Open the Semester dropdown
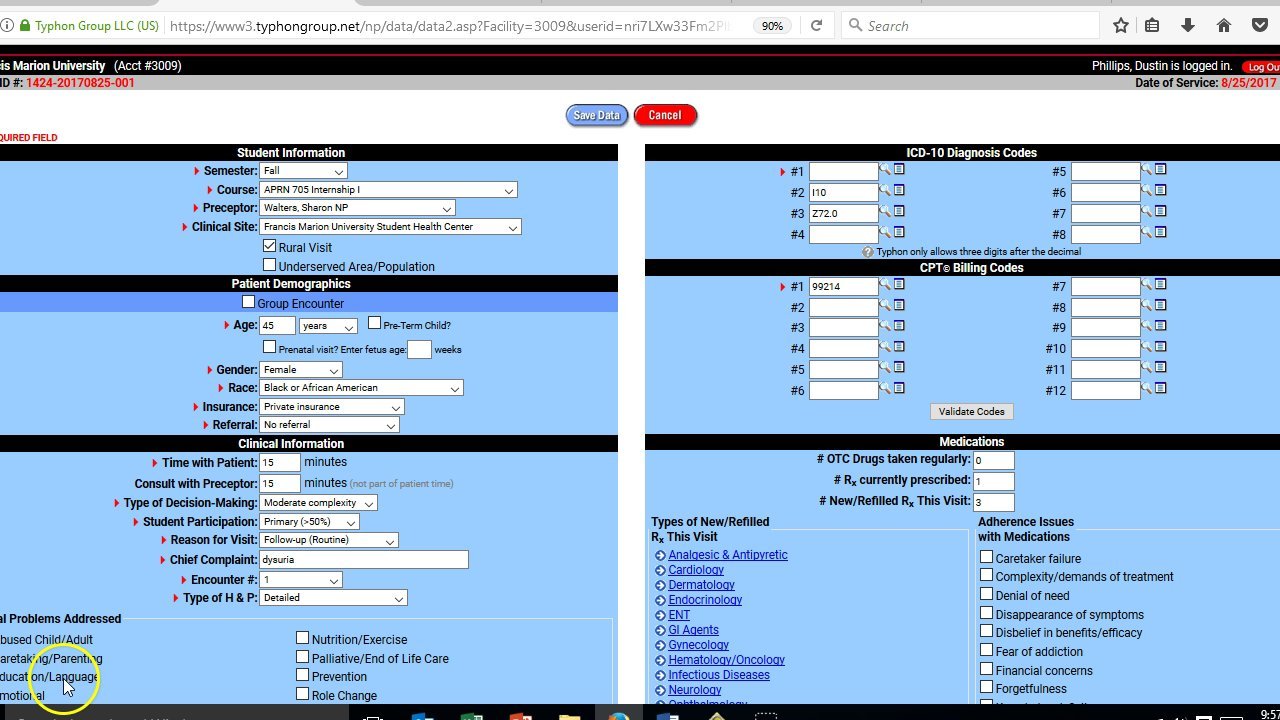This screenshot has width=1280, height=720. 303,171
